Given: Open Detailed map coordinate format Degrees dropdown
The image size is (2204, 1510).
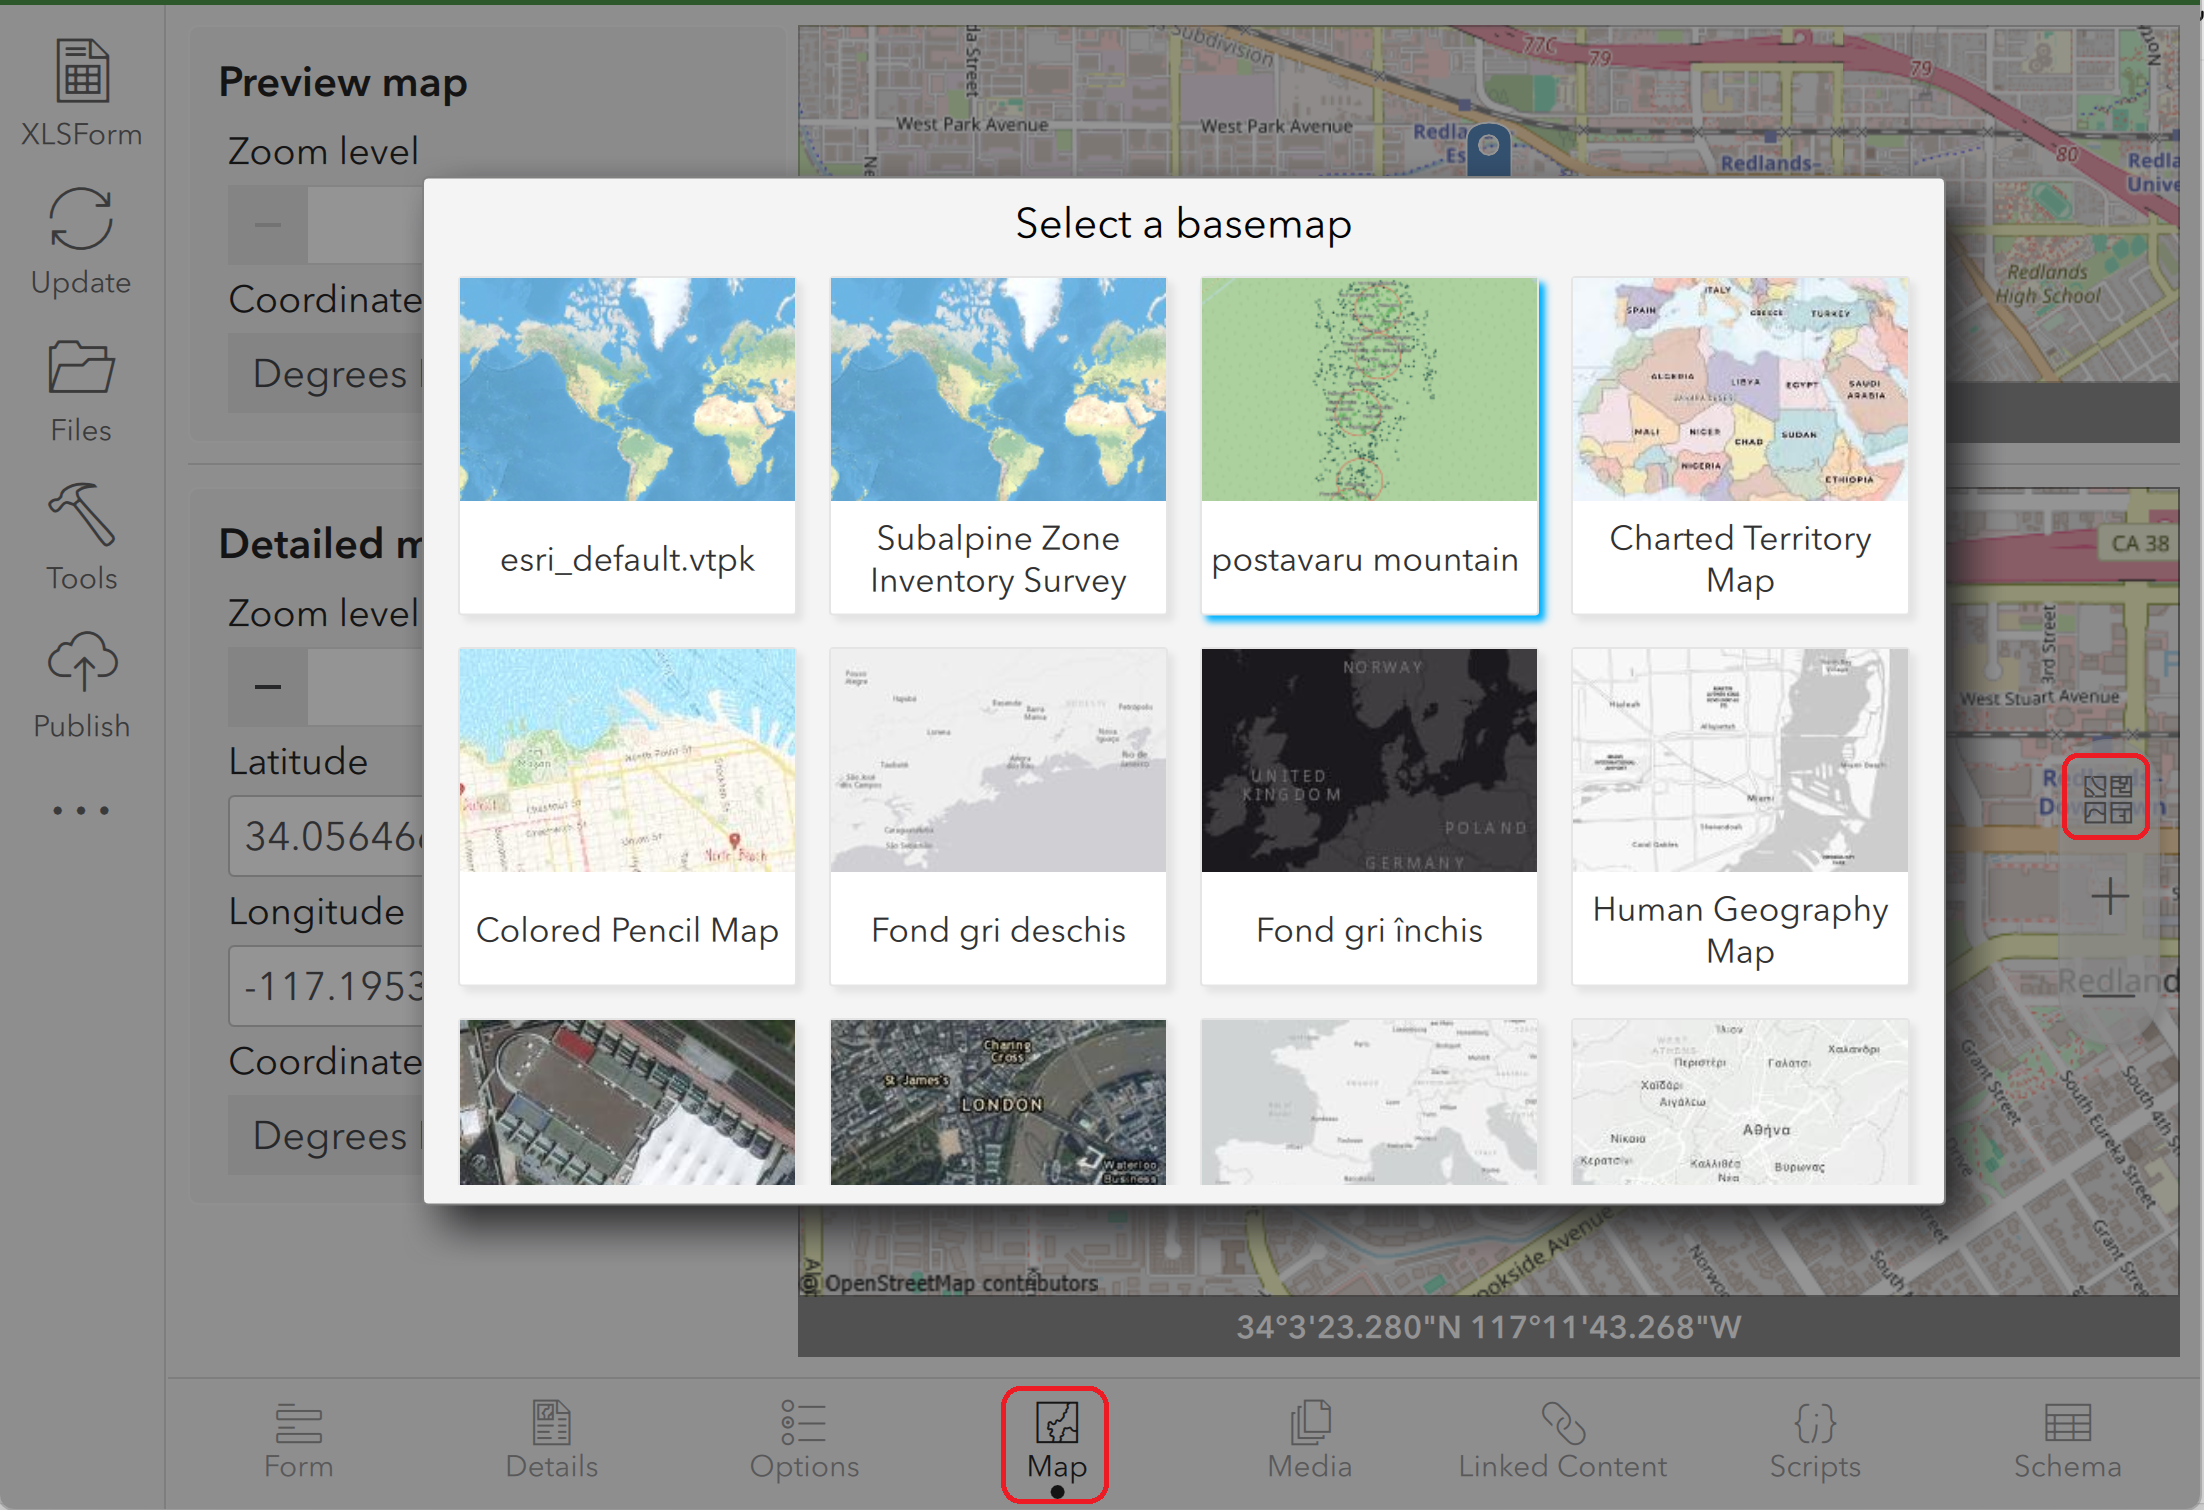Looking at the screenshot, I should click(x=326, y=1135).
